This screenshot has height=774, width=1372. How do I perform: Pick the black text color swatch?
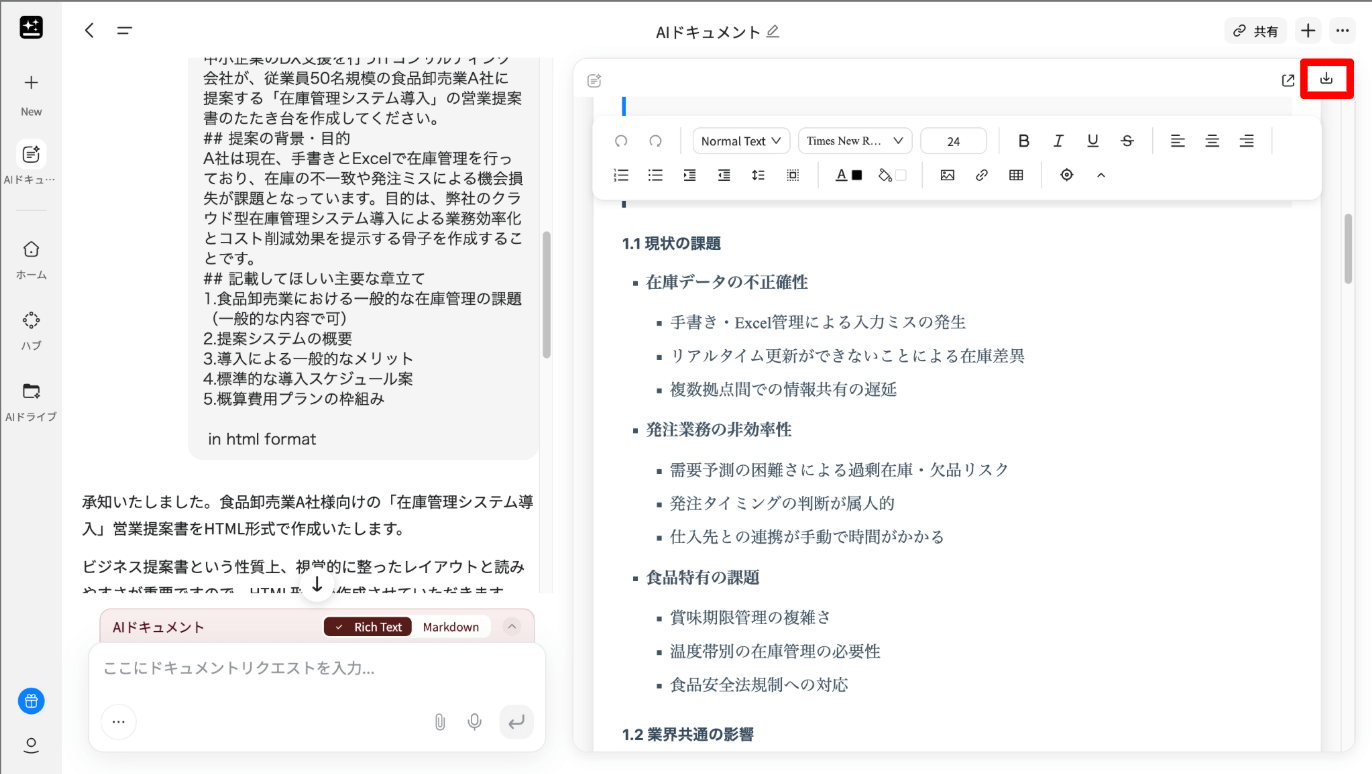(x=856, y=175)
